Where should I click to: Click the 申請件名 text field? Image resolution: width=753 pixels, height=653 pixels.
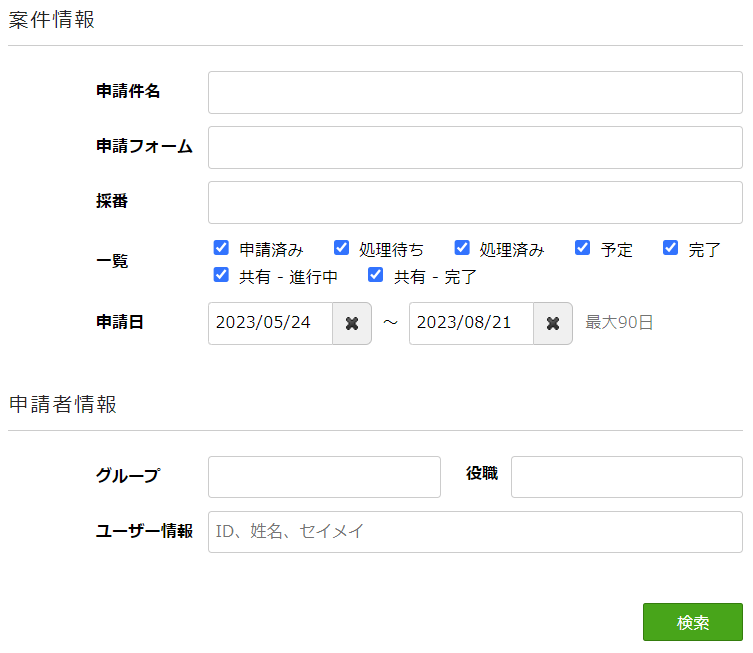pyautogui.click(x=475, y=93)
